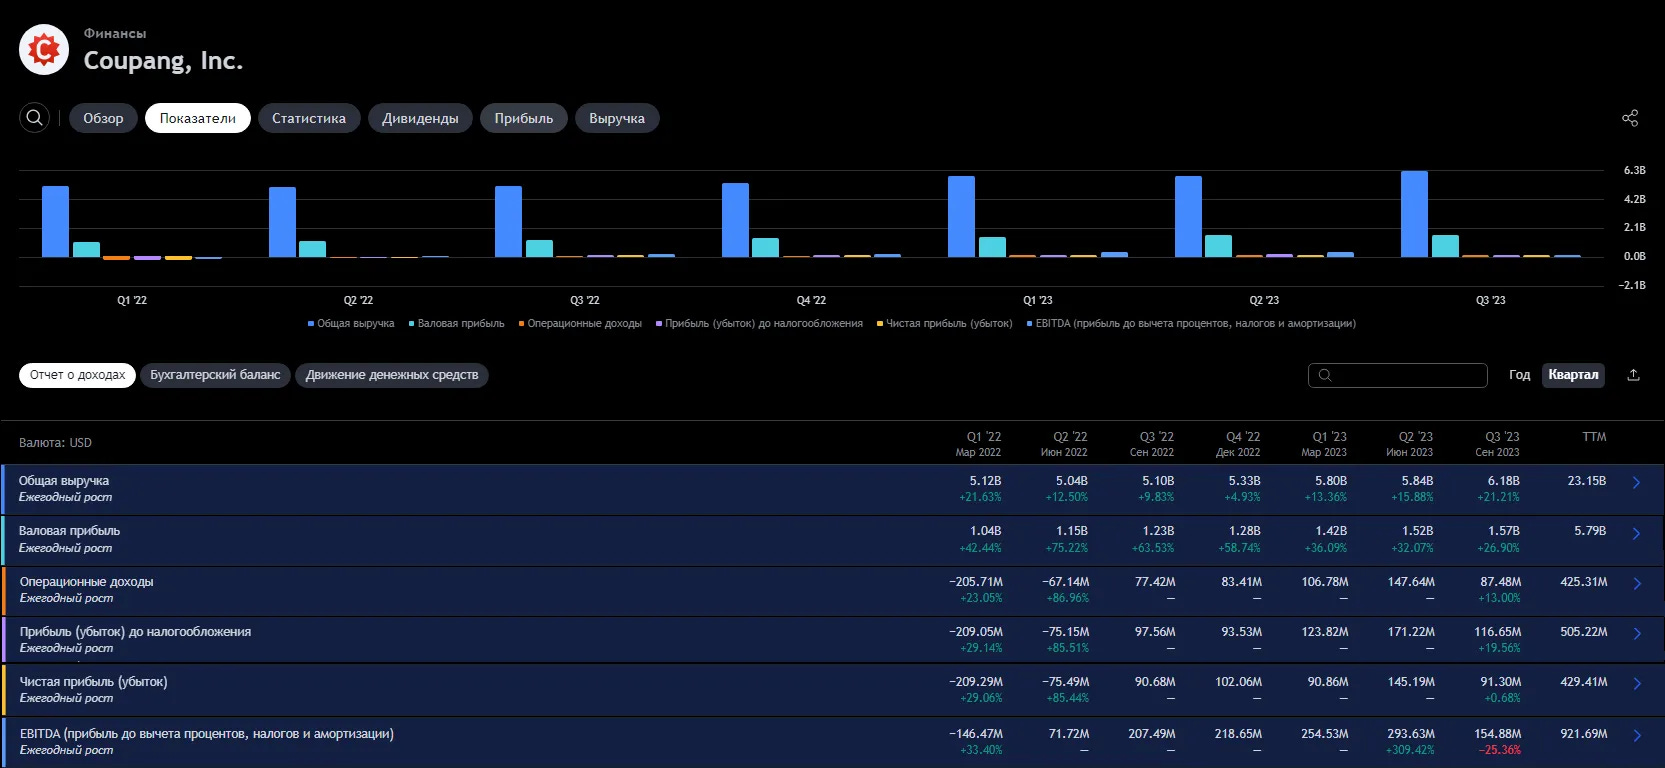Click the Q3 '23 blue revenue bar

1414,214
